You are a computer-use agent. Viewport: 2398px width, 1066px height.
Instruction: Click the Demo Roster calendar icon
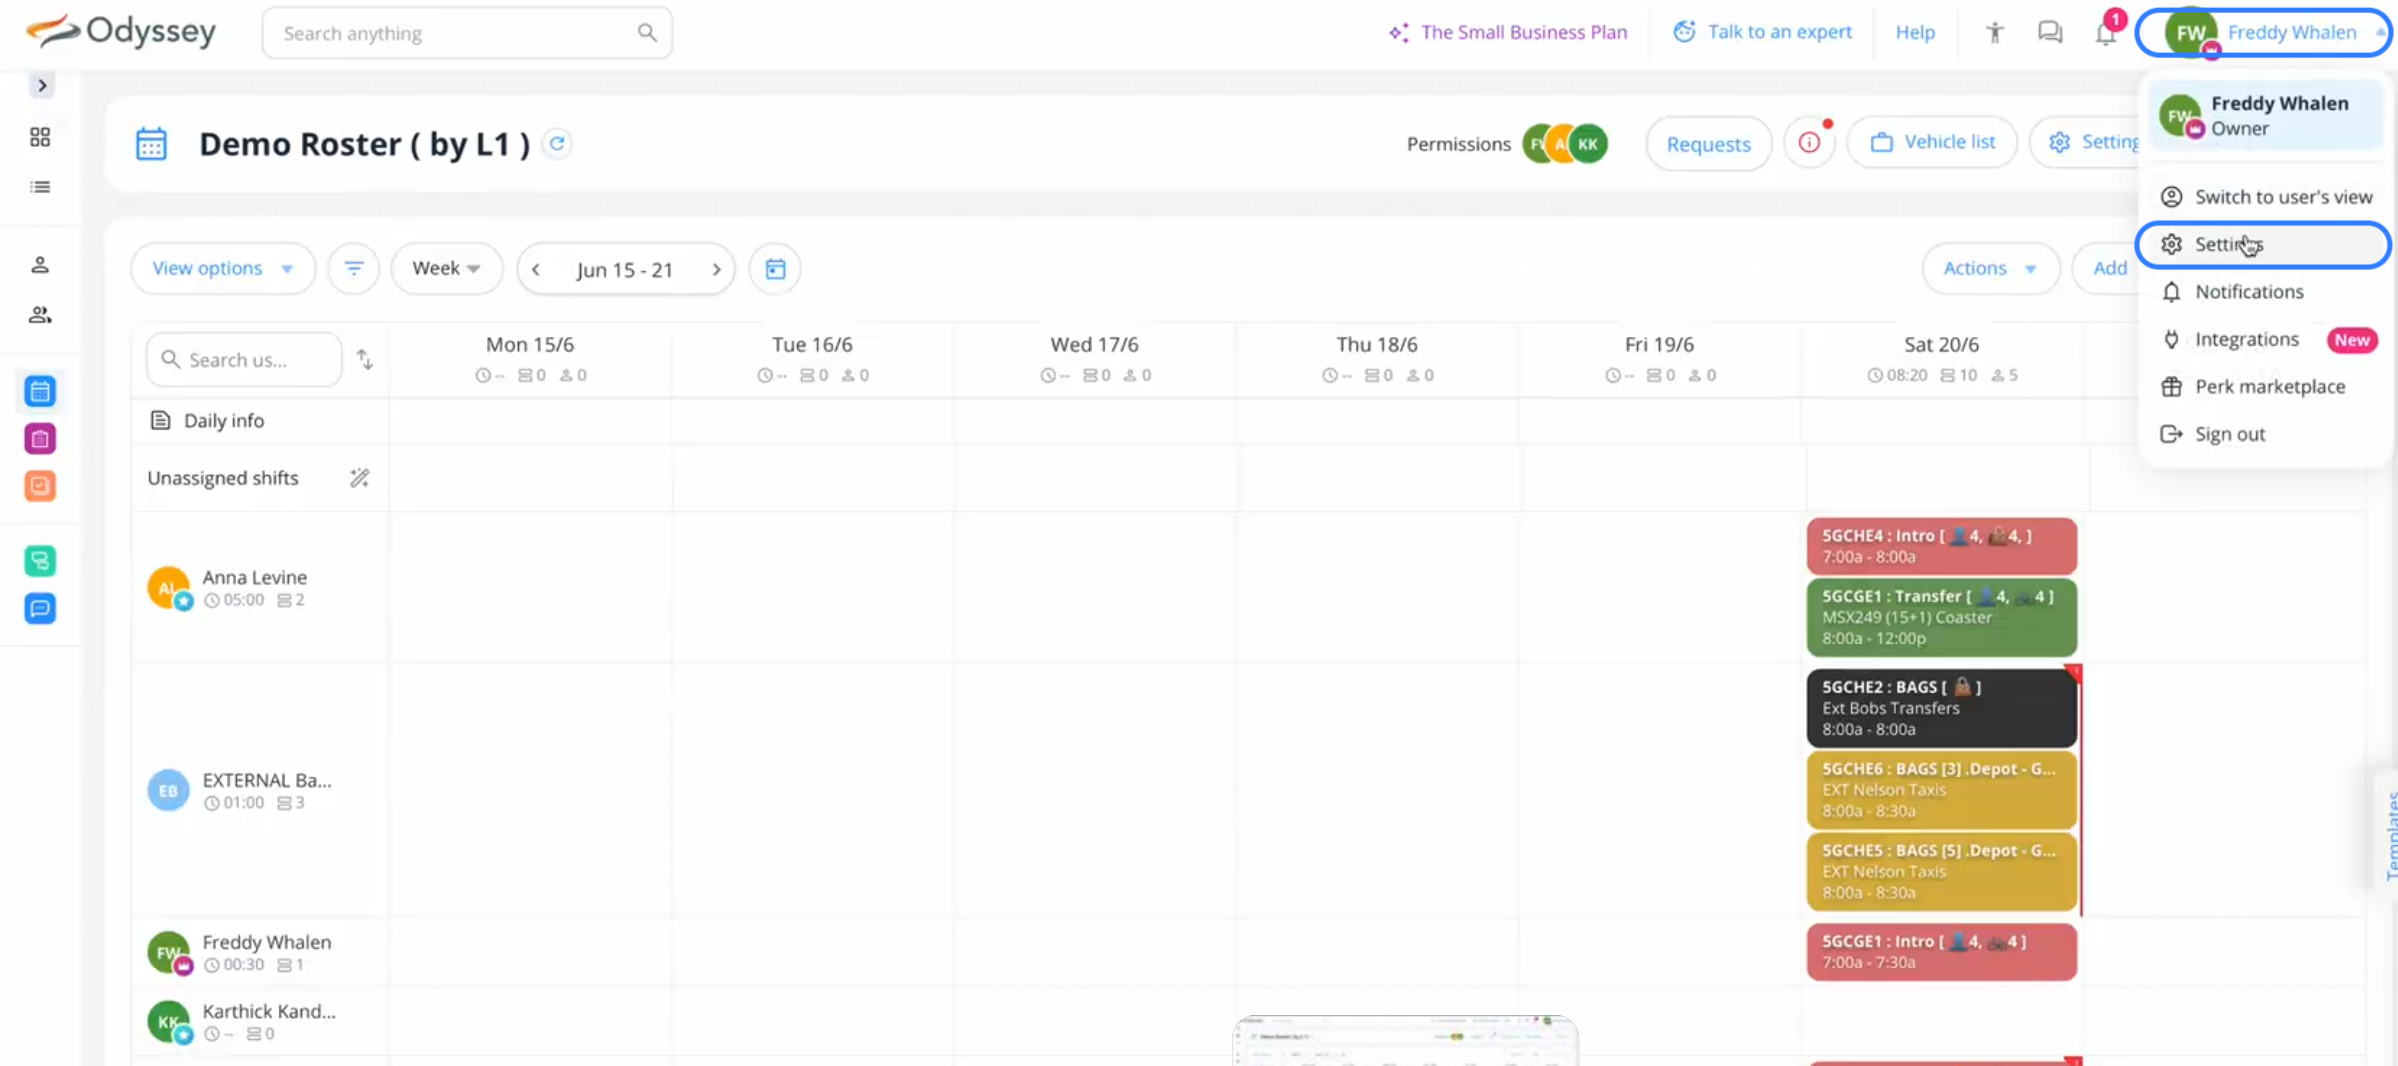(151, 144)
